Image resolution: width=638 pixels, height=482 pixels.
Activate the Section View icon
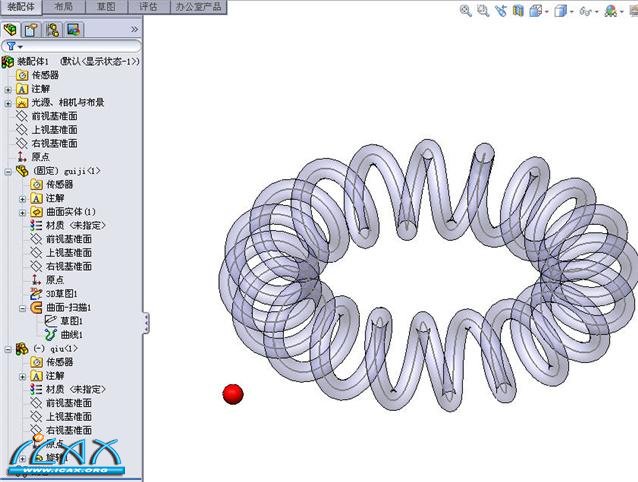517,12
